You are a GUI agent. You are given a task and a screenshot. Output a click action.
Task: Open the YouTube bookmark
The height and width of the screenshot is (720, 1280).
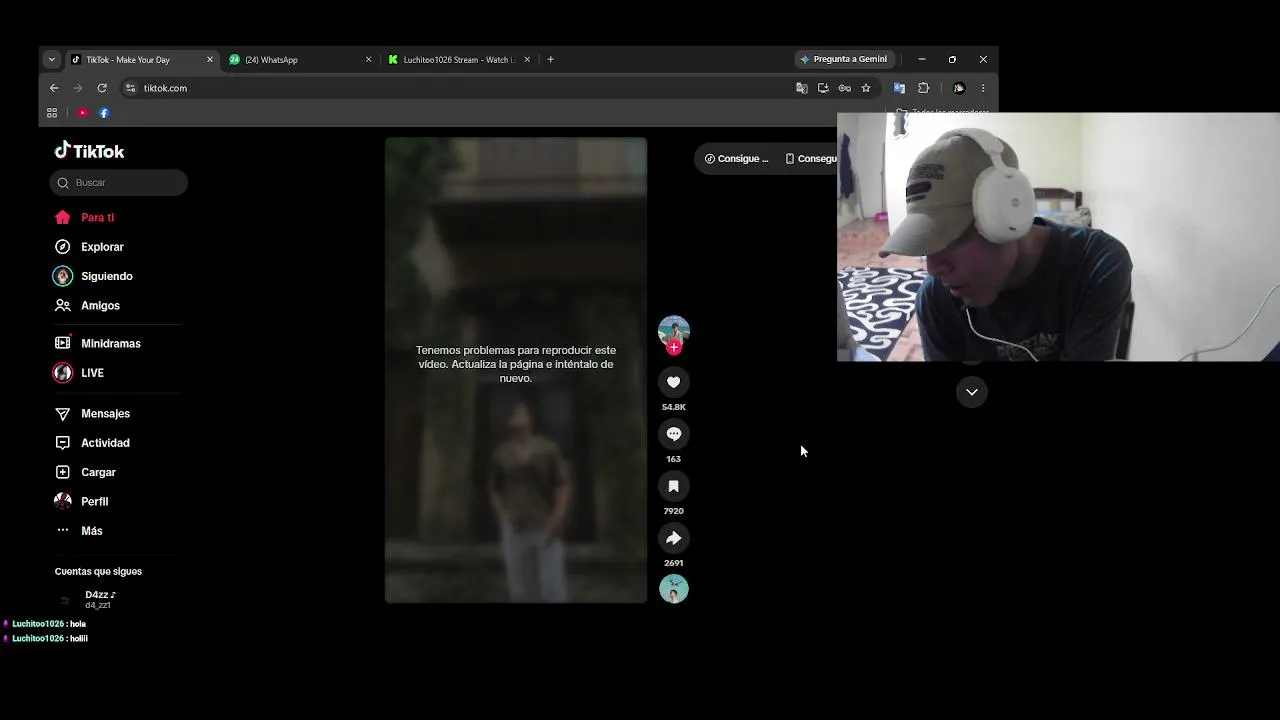point(82,113)
